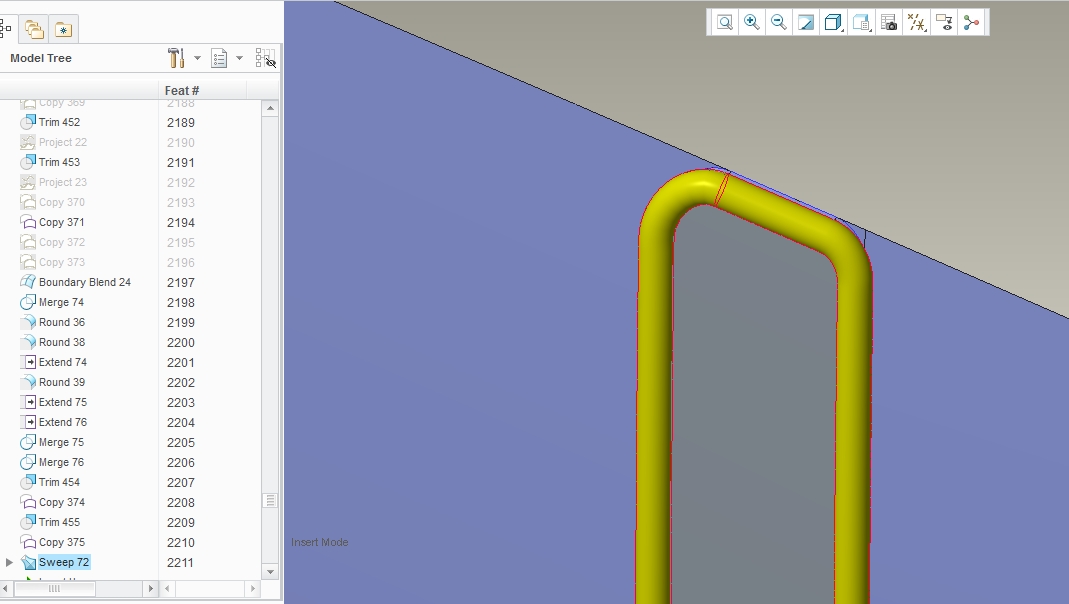Viewport: 1069px width, 604px height.
Task: Click tree name column scroll-right arrow
Action: click(x=151, y=588)
